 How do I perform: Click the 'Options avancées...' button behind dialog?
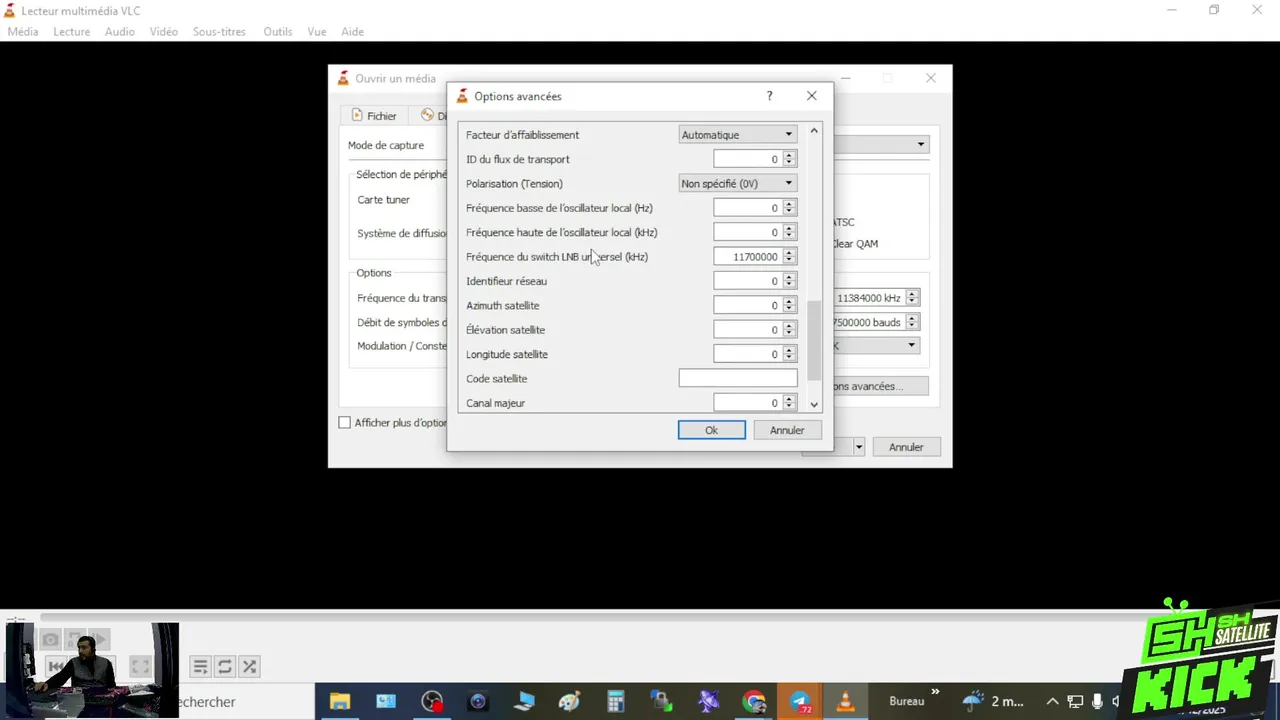click(880, 386)
